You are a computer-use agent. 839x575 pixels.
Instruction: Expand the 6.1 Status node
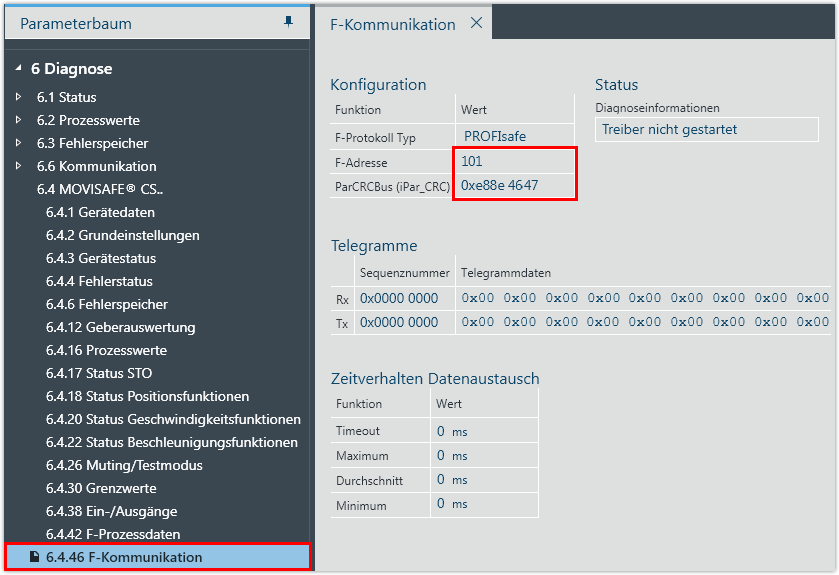[18, 97]
